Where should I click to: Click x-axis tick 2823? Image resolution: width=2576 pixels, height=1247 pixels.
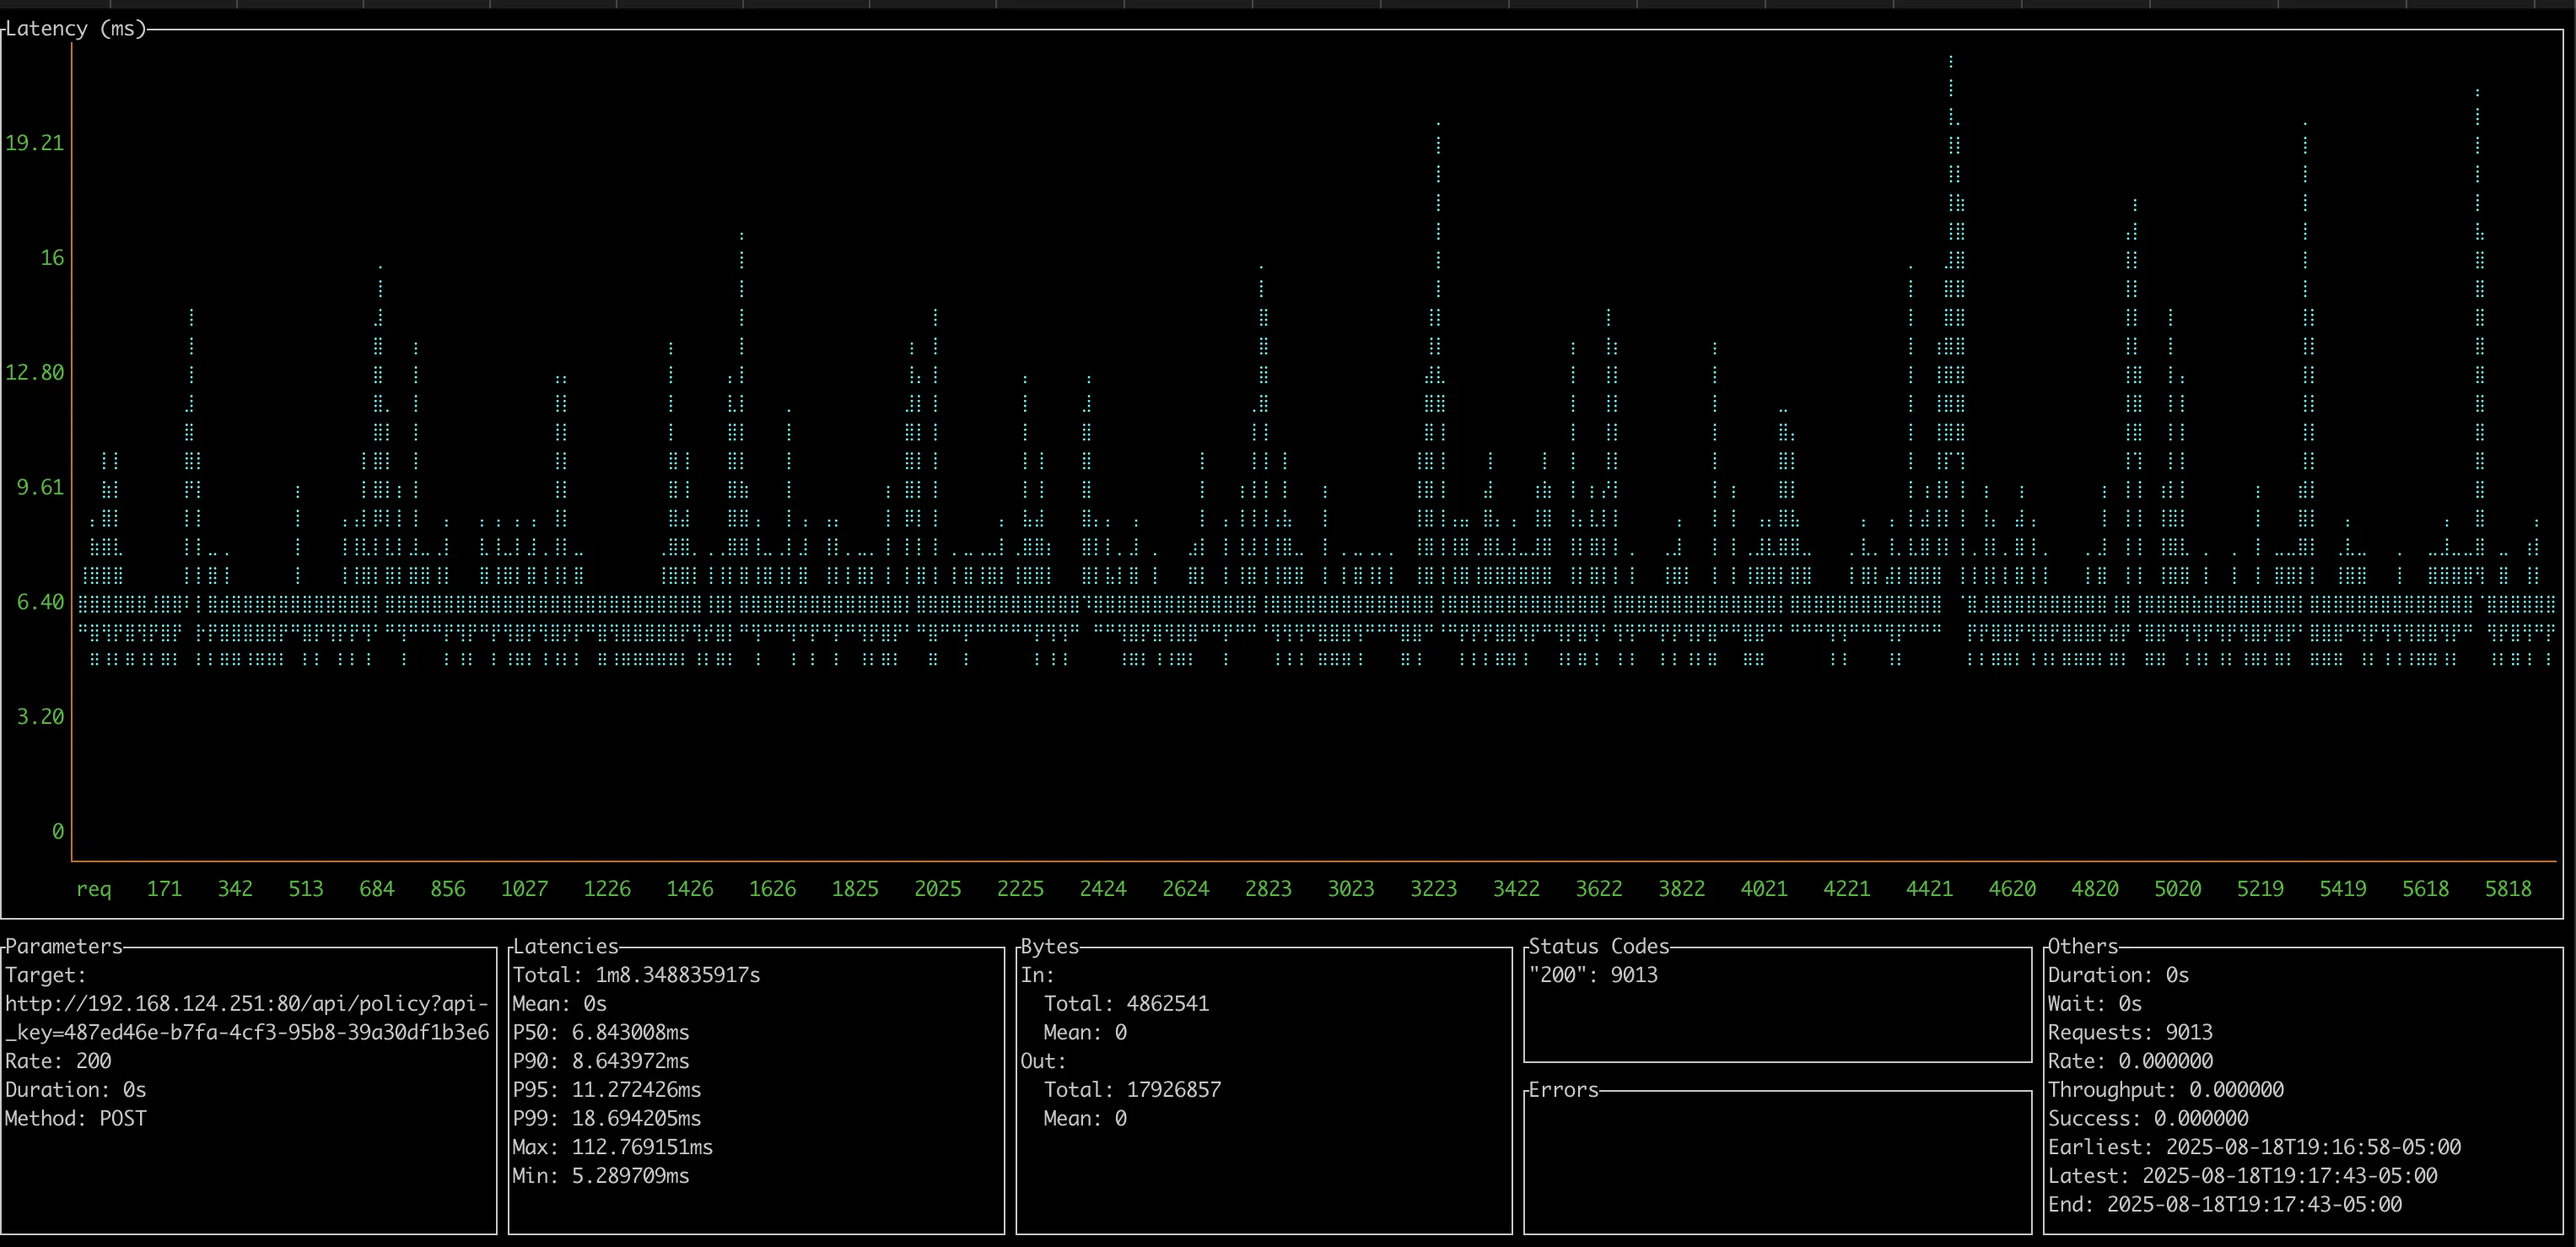pyautogui.click(x=1268, y=889)
